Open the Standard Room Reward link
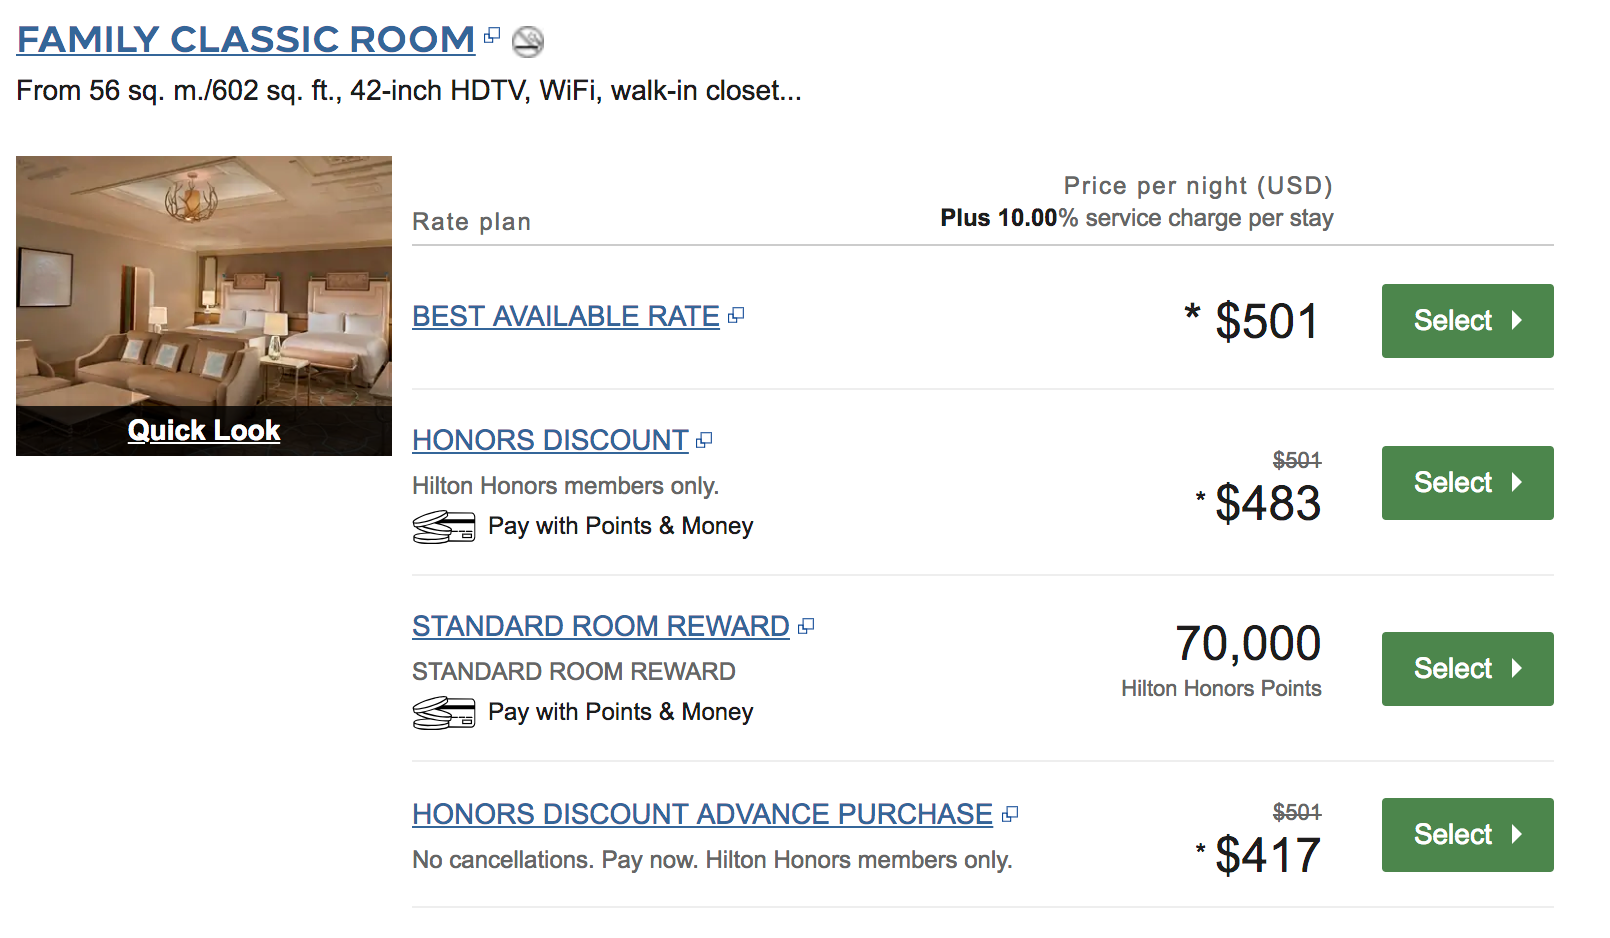The image size is (1610, 938). (600, 626)
